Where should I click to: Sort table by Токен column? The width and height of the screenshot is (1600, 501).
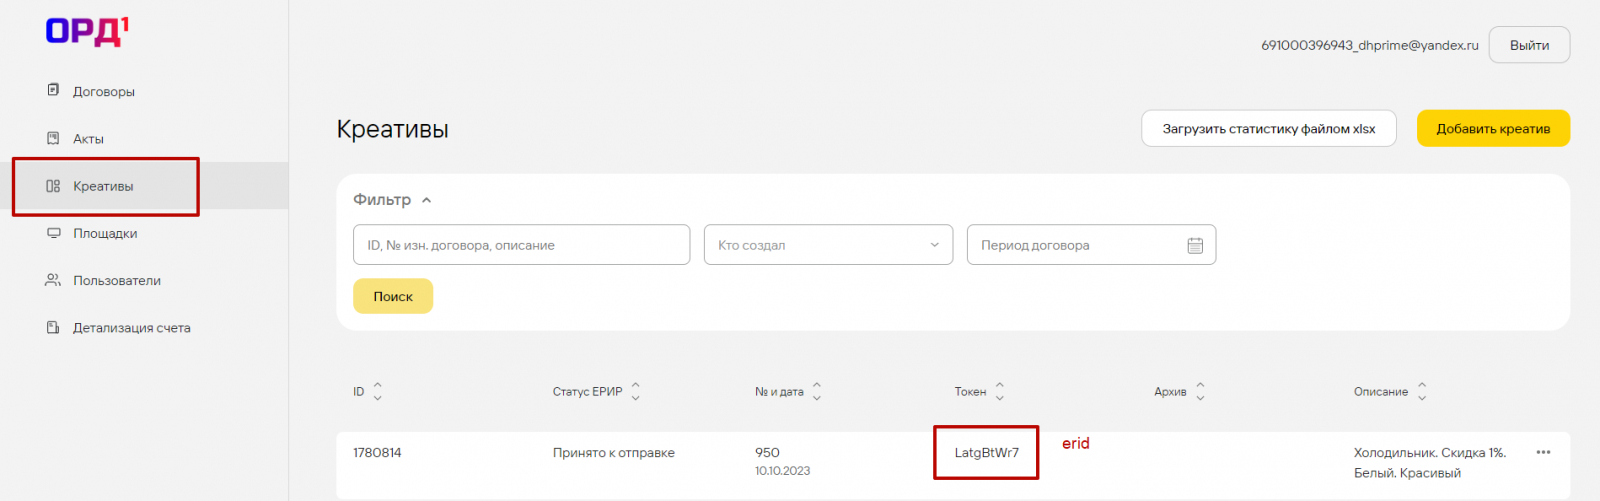coord(999,392)
